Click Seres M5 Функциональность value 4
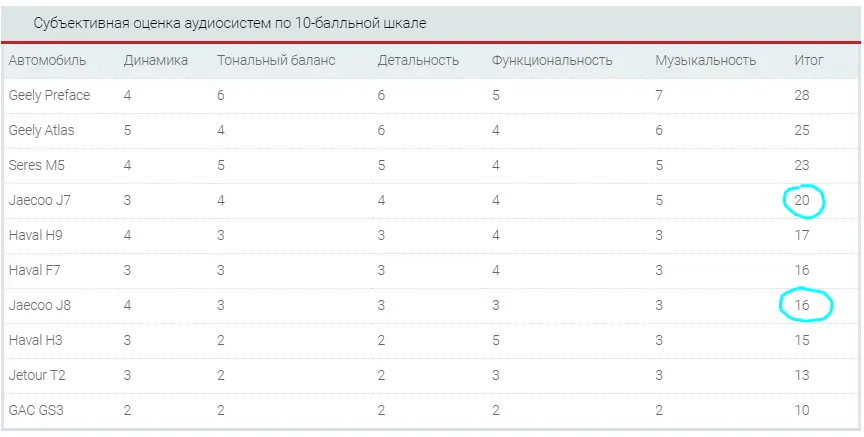Image resolution: width=864 pixels, height=437 pixels. [x=496, y=165]
